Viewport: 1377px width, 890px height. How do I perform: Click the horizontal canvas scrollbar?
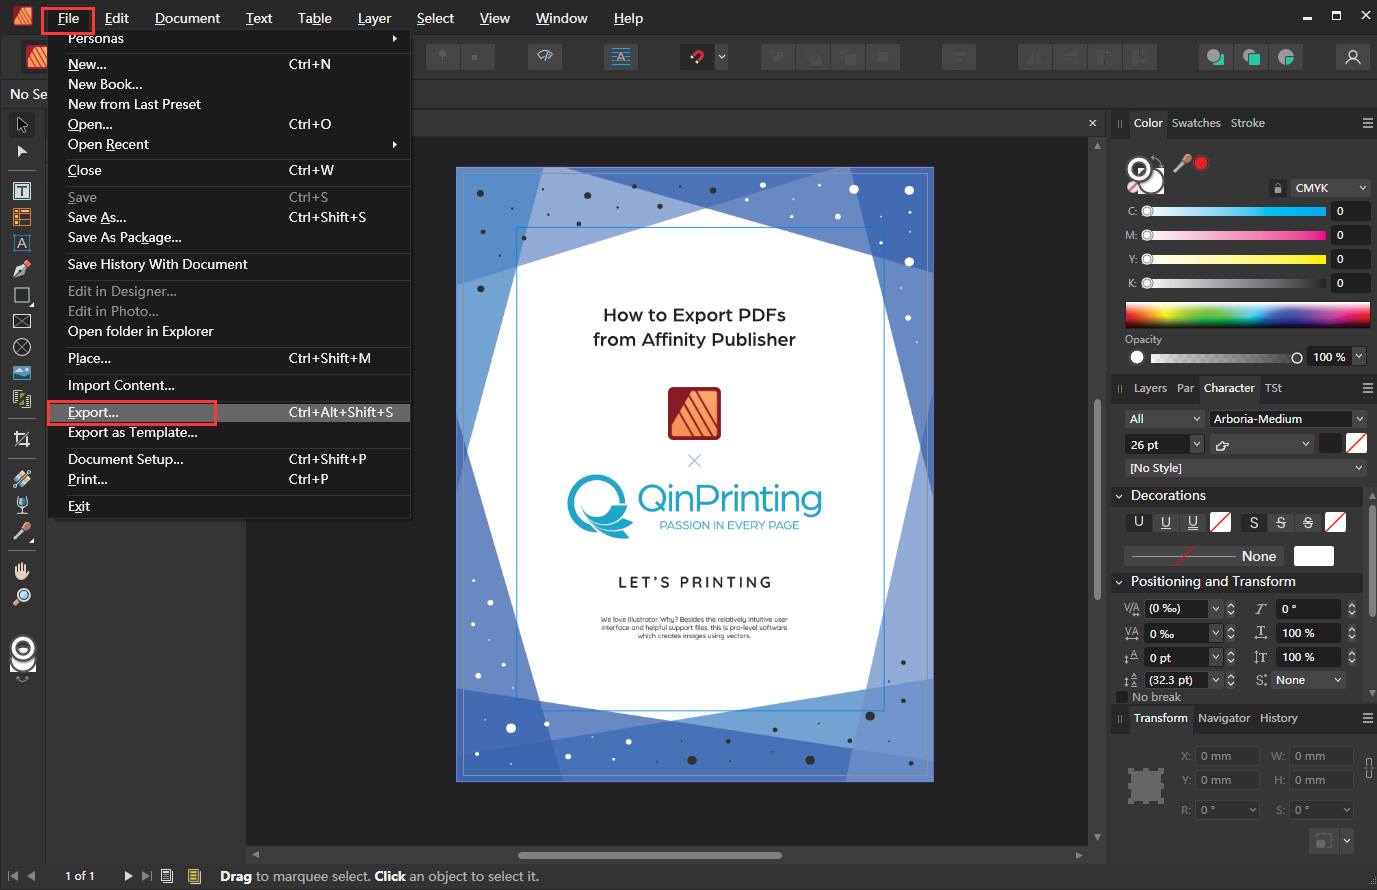coord(650,855)
